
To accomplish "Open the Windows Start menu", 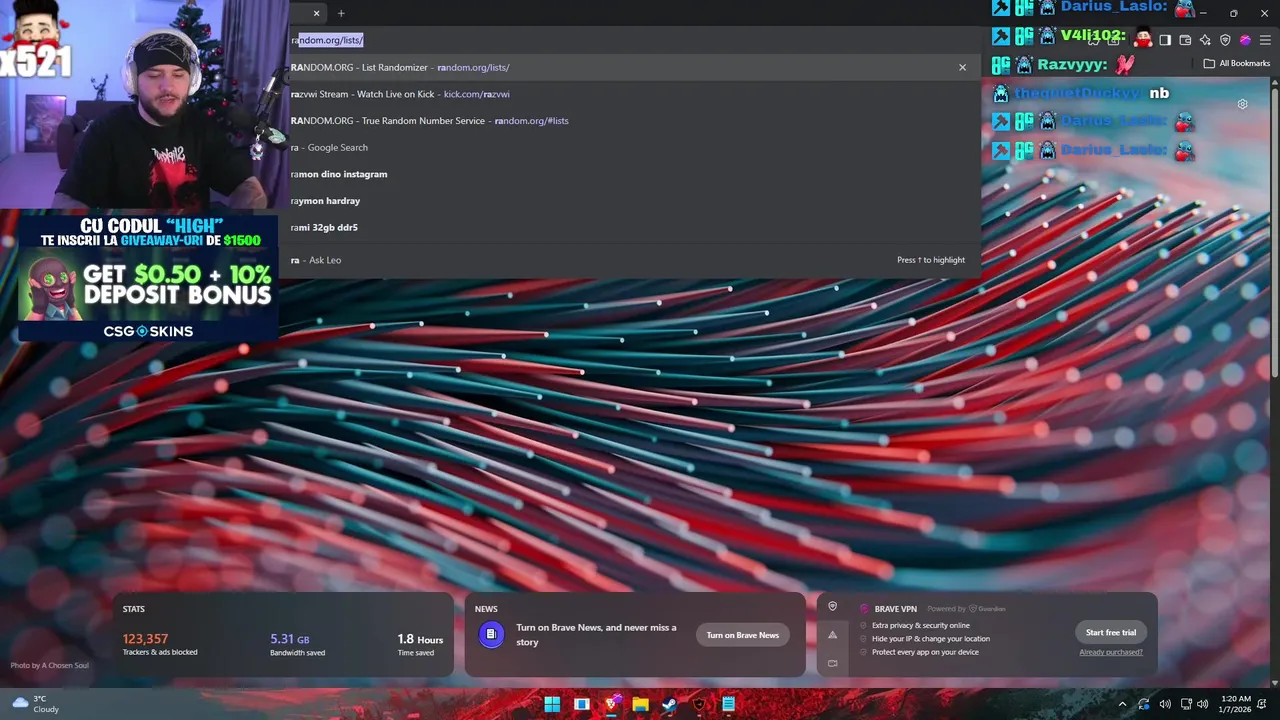I will [552, 704].
